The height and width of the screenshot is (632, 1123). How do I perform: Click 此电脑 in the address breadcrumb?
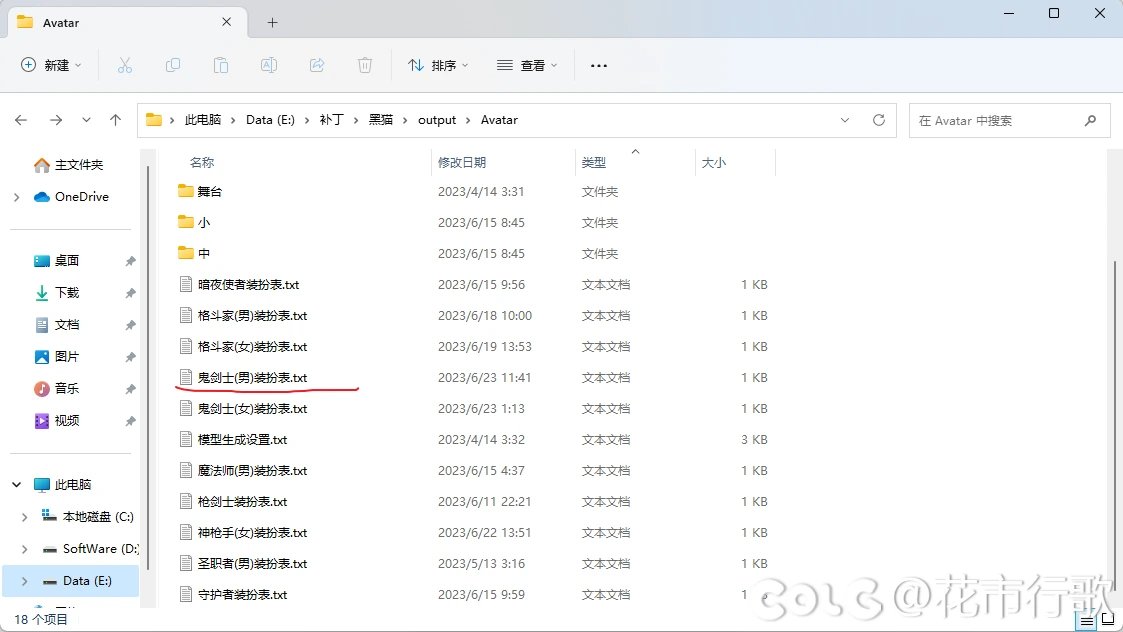pos(203,120)
